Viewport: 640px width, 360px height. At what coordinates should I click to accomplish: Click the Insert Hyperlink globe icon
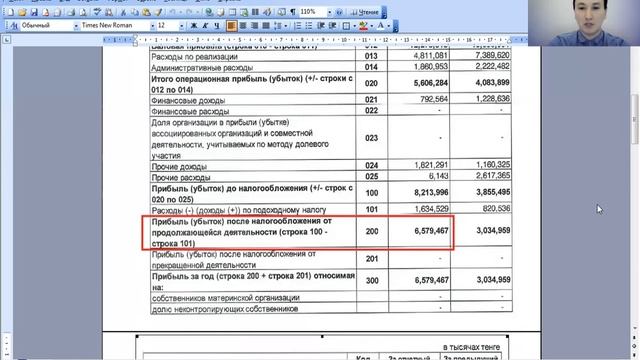coord(209,12)
